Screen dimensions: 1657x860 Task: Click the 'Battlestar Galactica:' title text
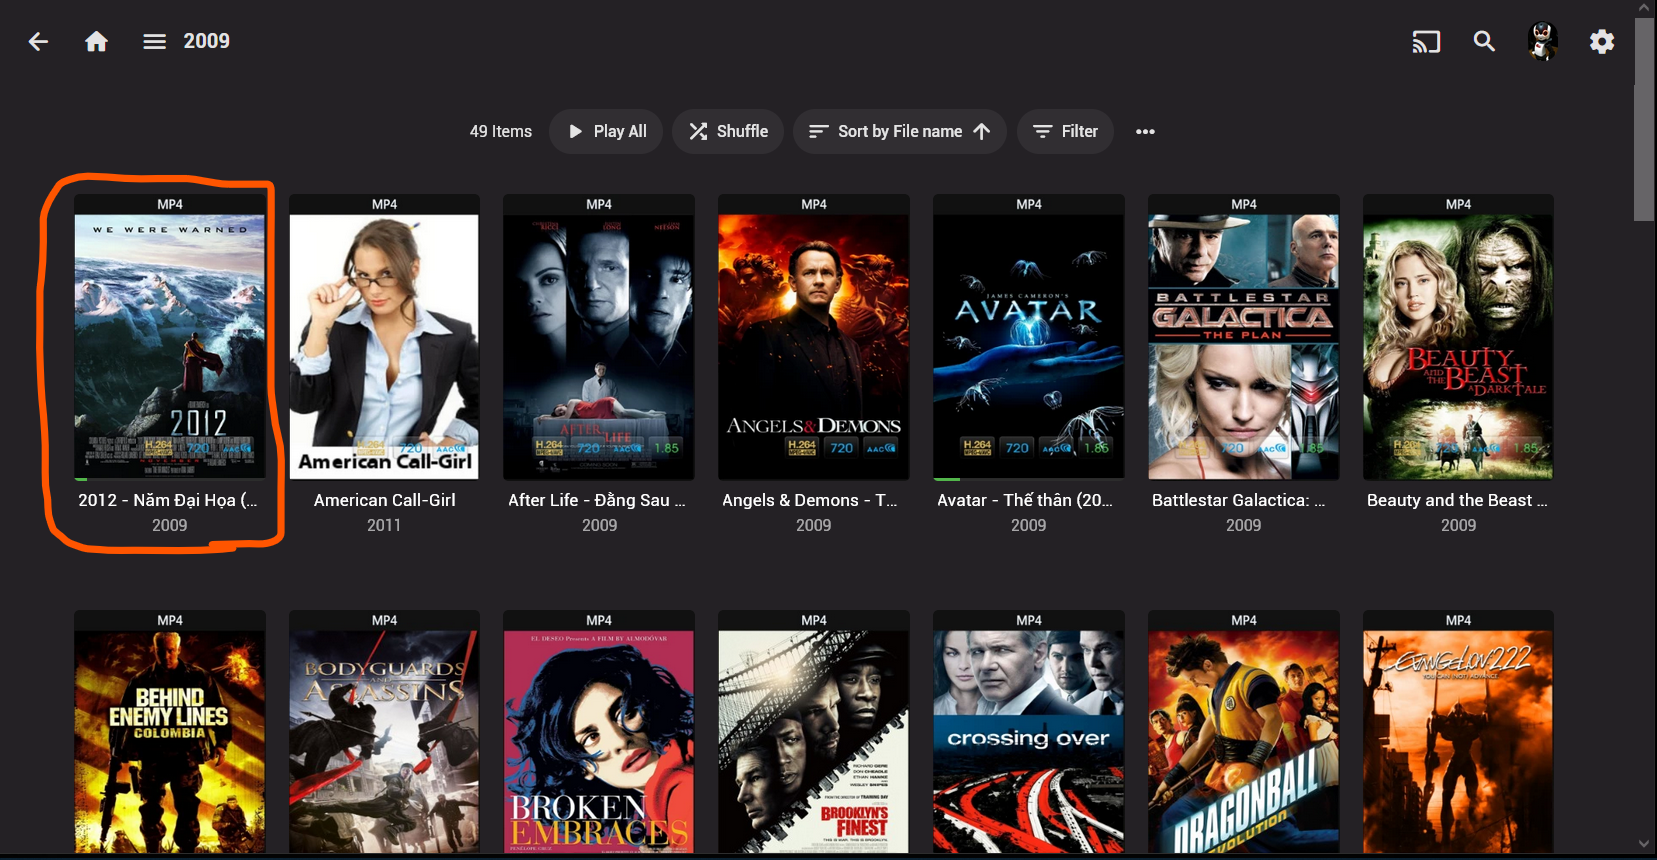[x=1238, y=500]
